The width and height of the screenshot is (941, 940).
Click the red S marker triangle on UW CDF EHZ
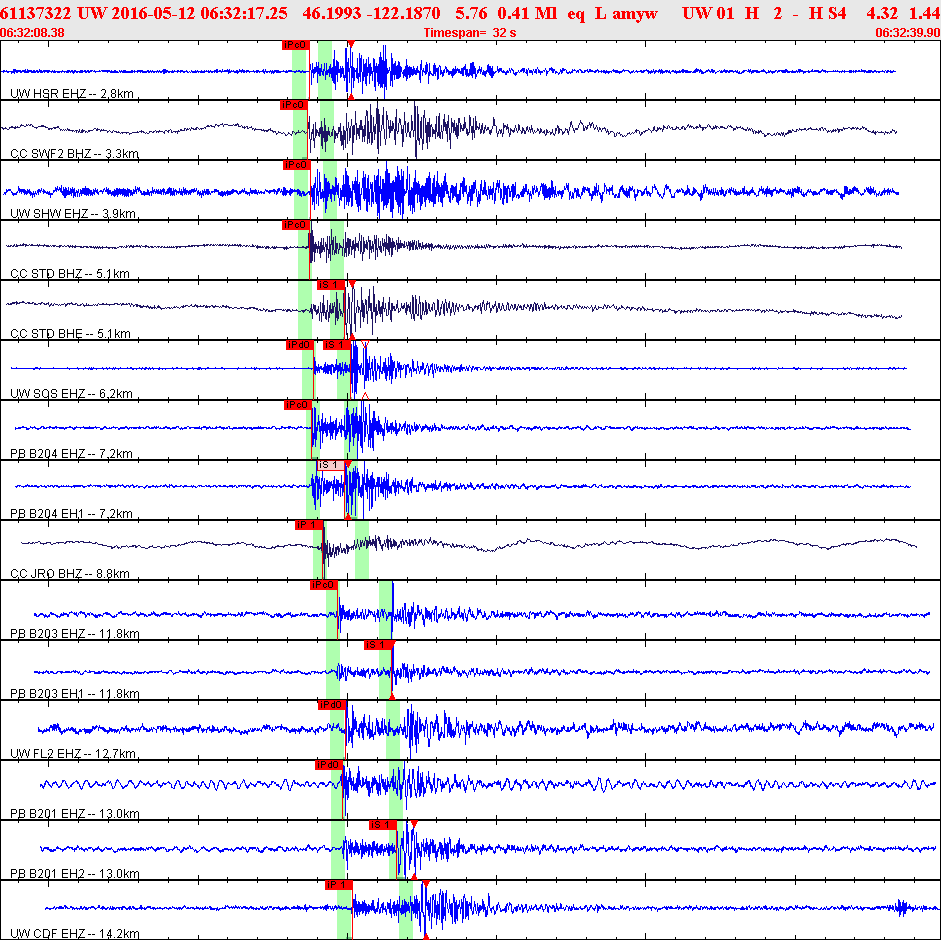coord(426,884)
